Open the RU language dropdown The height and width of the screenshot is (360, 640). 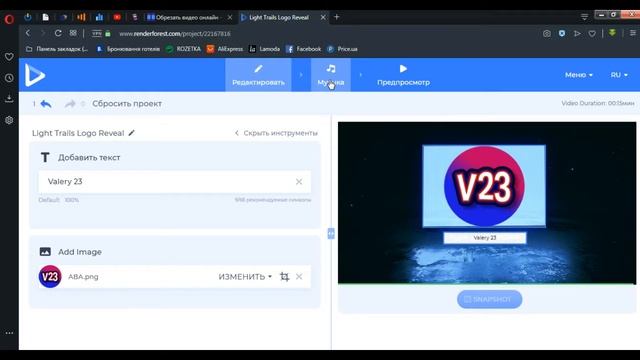tap(619, 75)
